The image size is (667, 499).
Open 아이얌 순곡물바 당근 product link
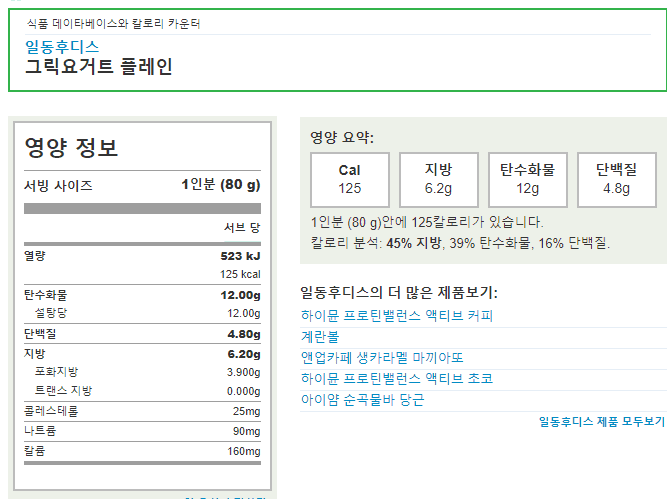coord(362,399)
